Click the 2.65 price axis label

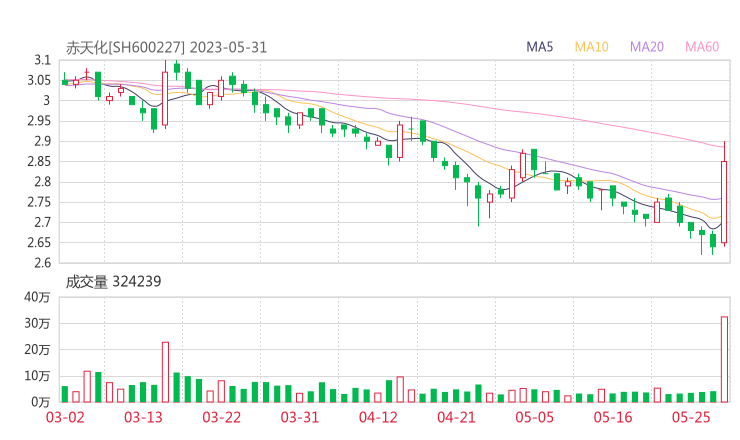[x=39, y=243]
